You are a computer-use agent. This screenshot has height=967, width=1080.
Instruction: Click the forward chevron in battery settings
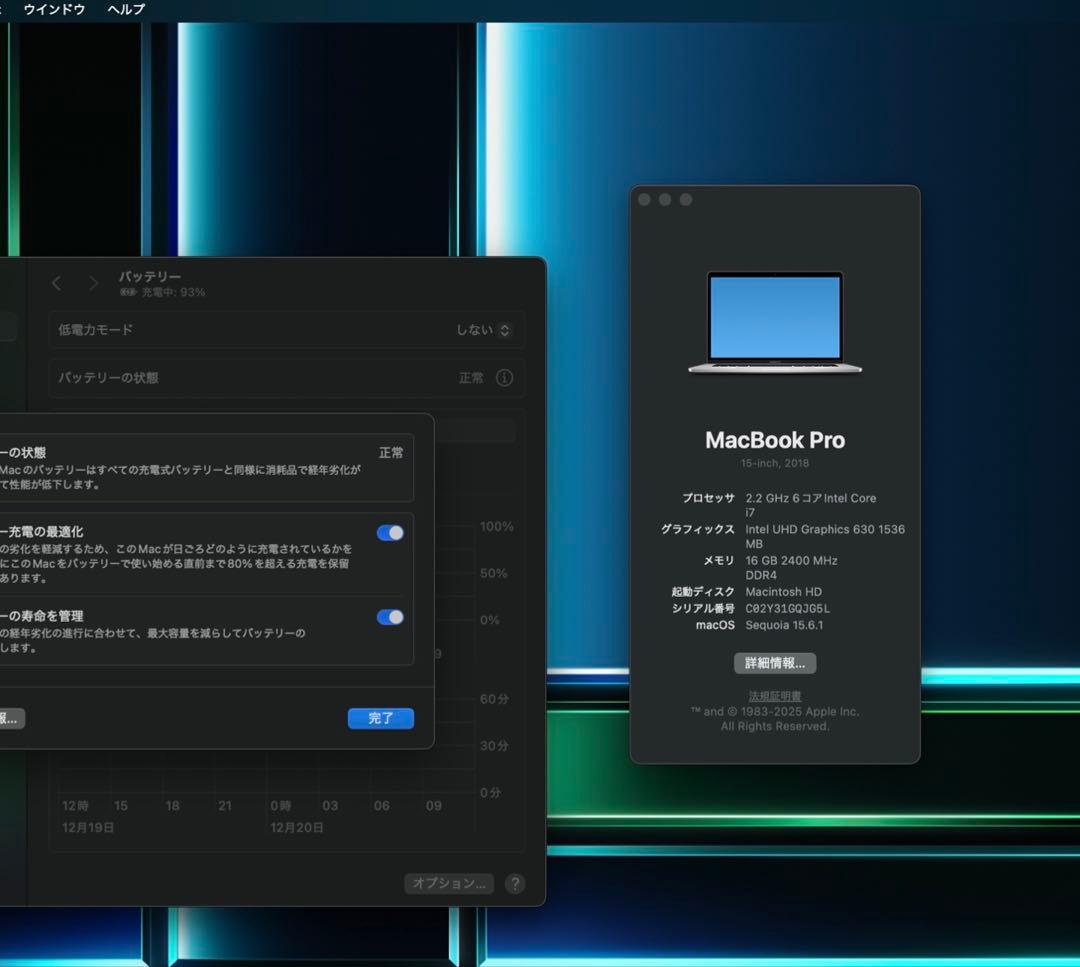92,283
